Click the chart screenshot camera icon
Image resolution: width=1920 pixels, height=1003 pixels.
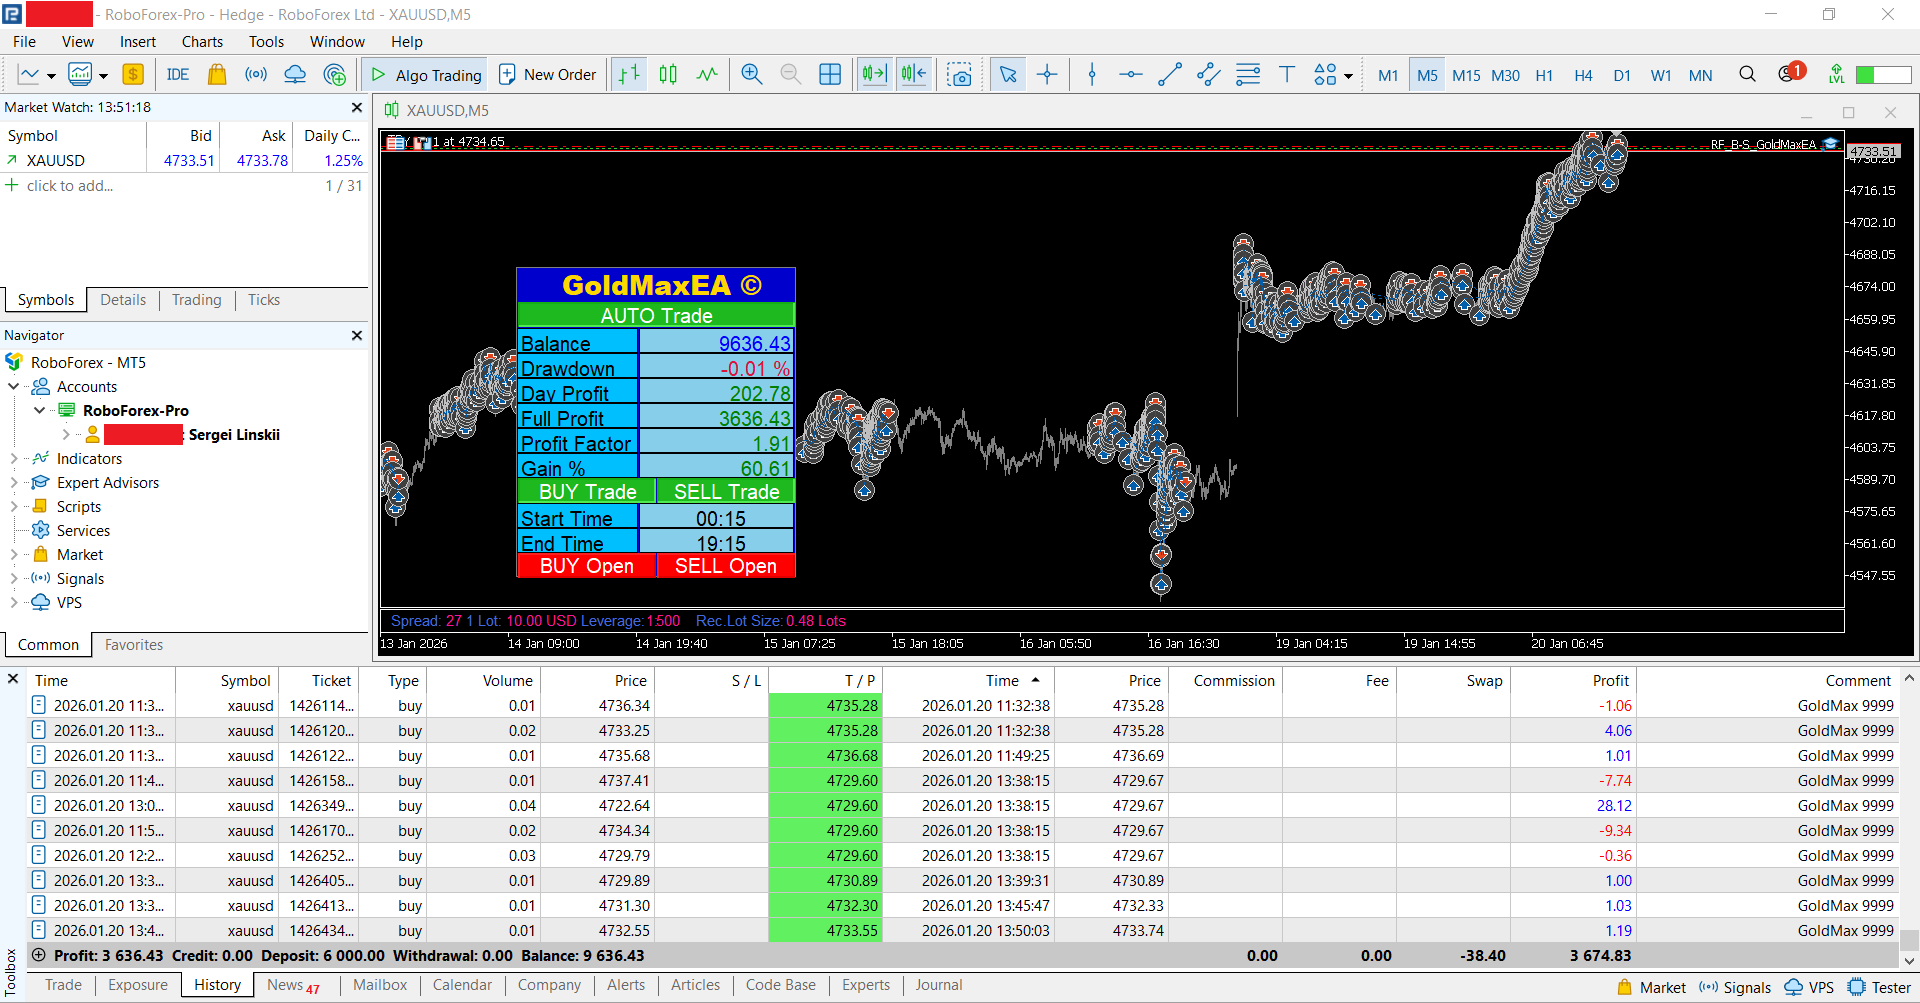pyautogui.click(x=960, y=75)
